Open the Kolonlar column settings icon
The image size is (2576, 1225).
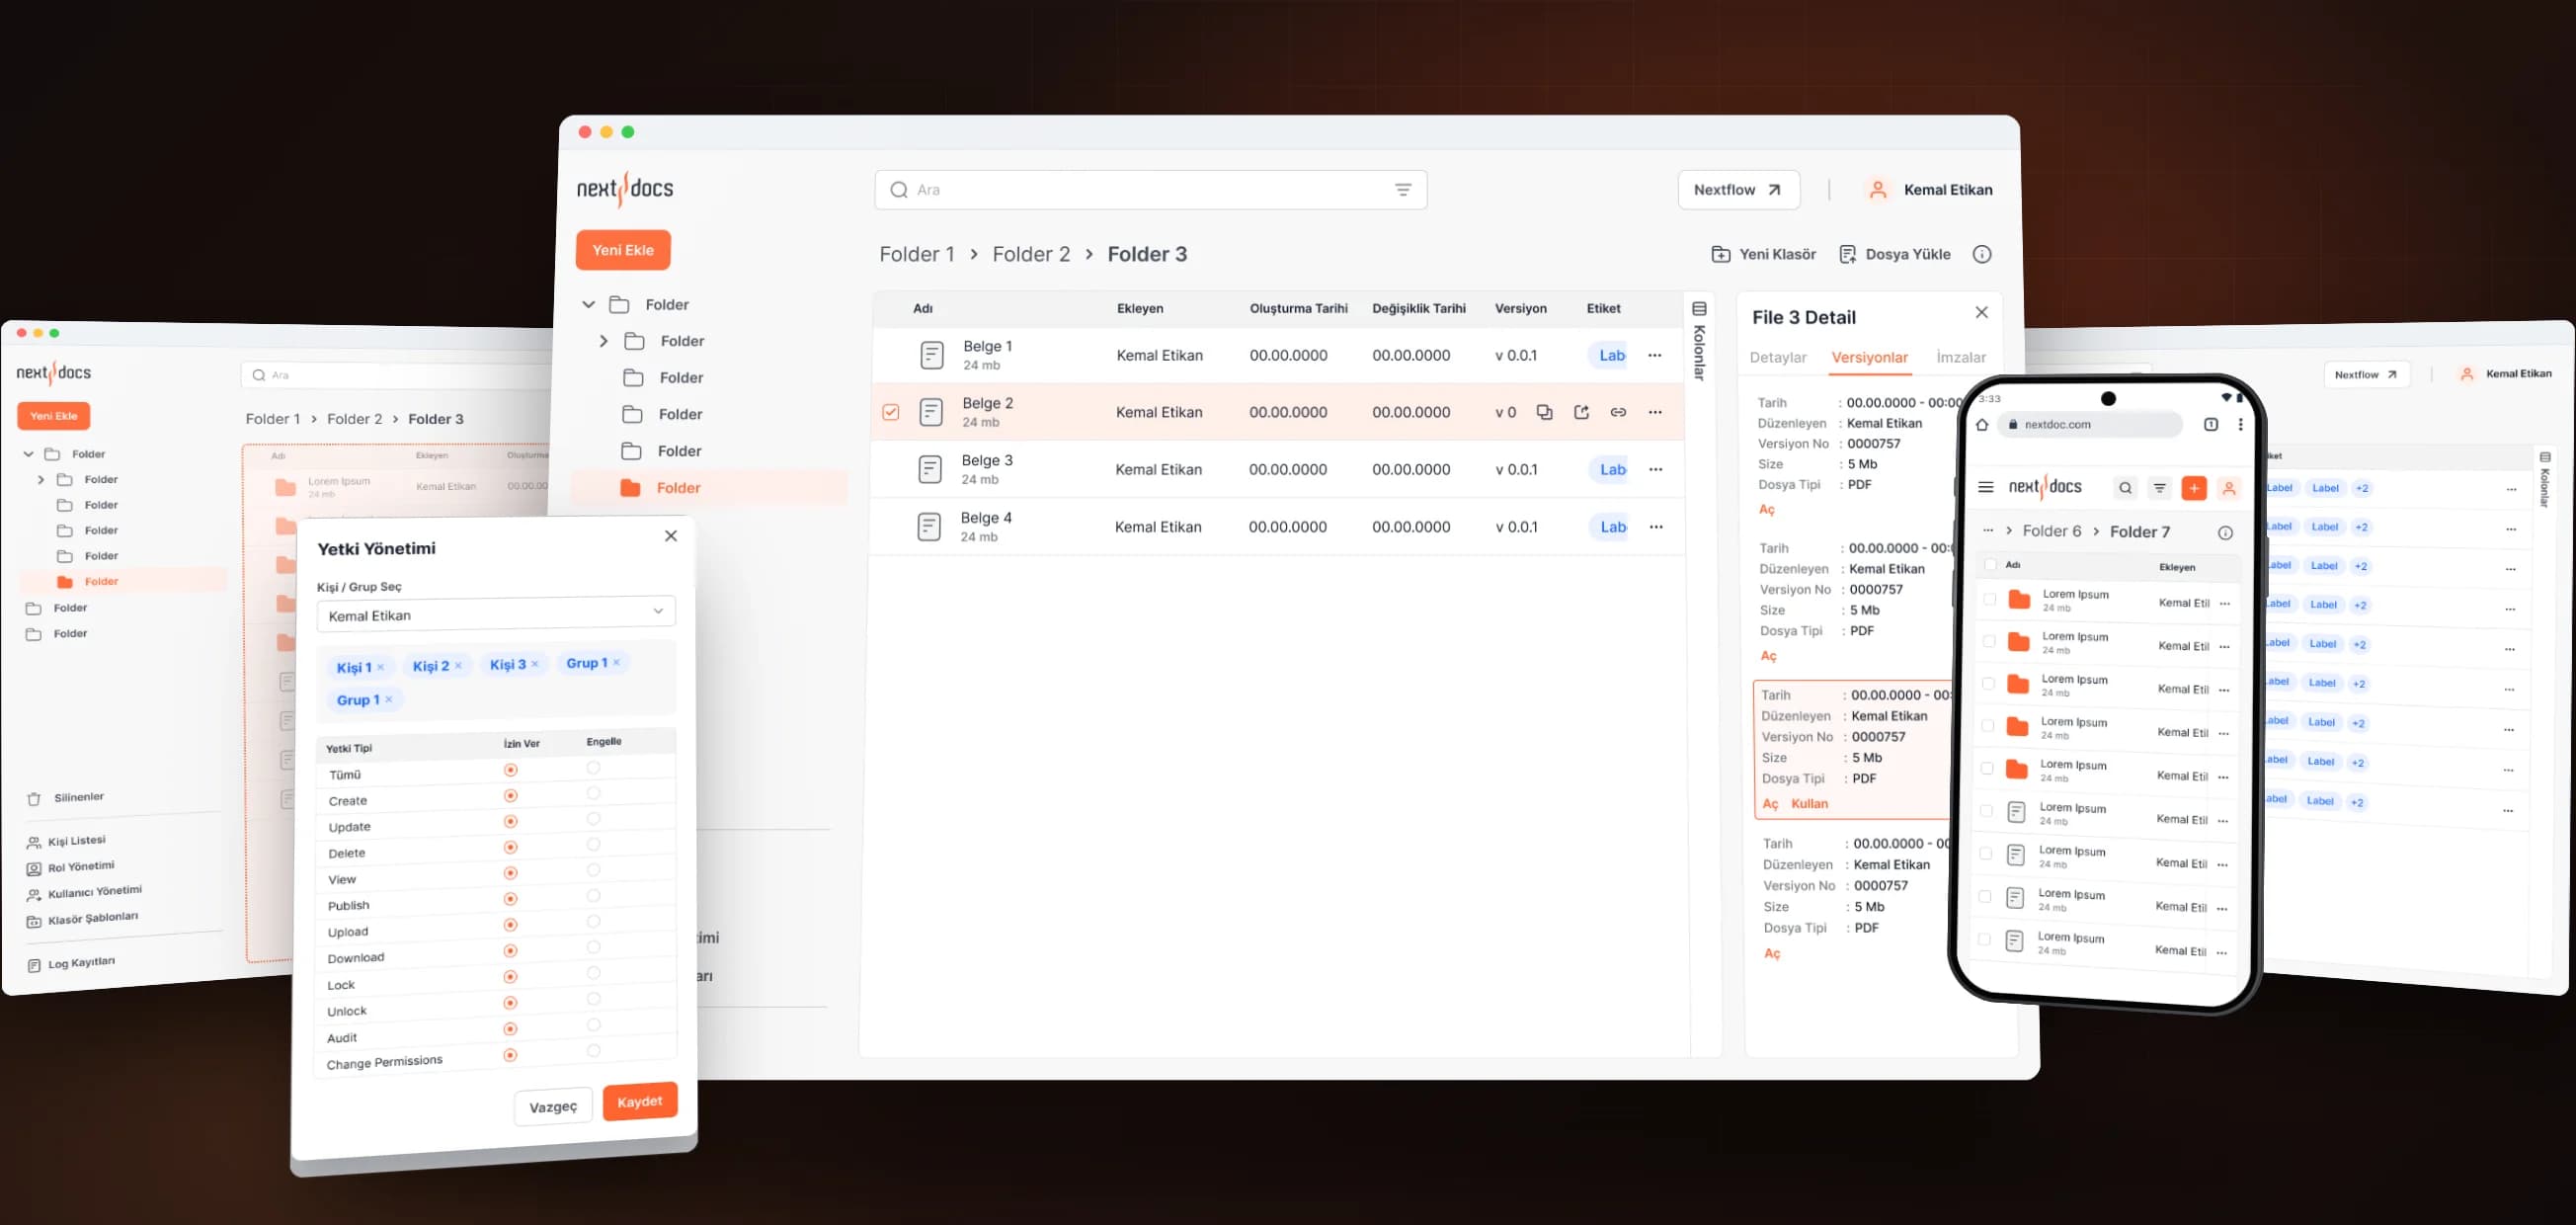(x=1699, y=309)
